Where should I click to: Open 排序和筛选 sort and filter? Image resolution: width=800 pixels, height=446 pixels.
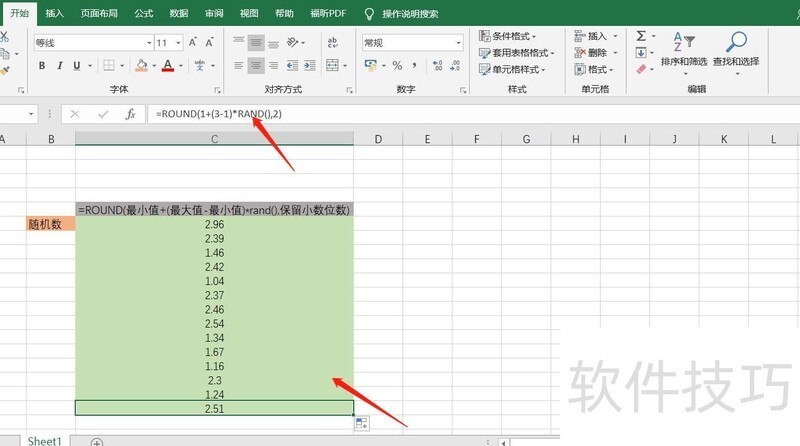point(684,53)
